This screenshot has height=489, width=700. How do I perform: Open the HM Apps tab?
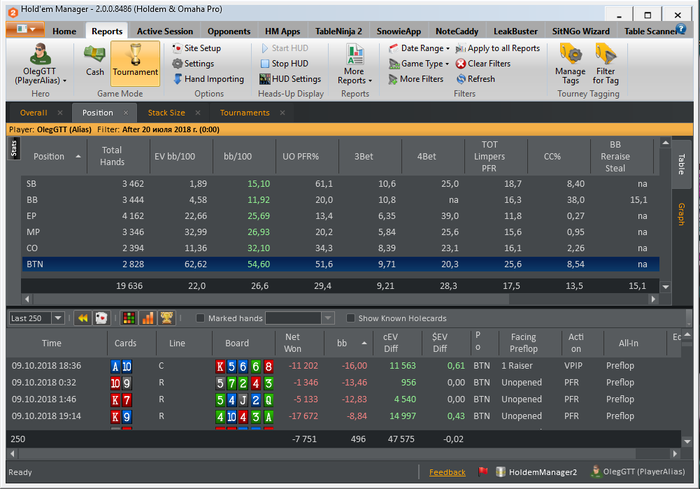(x=282, y=31)
